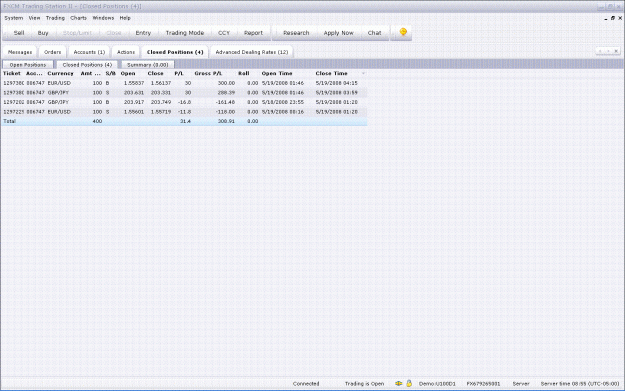Switch to the Orders tab
The width and height of the screenshot is (625, 391).
pyautogui.click(x=53, y=52)
